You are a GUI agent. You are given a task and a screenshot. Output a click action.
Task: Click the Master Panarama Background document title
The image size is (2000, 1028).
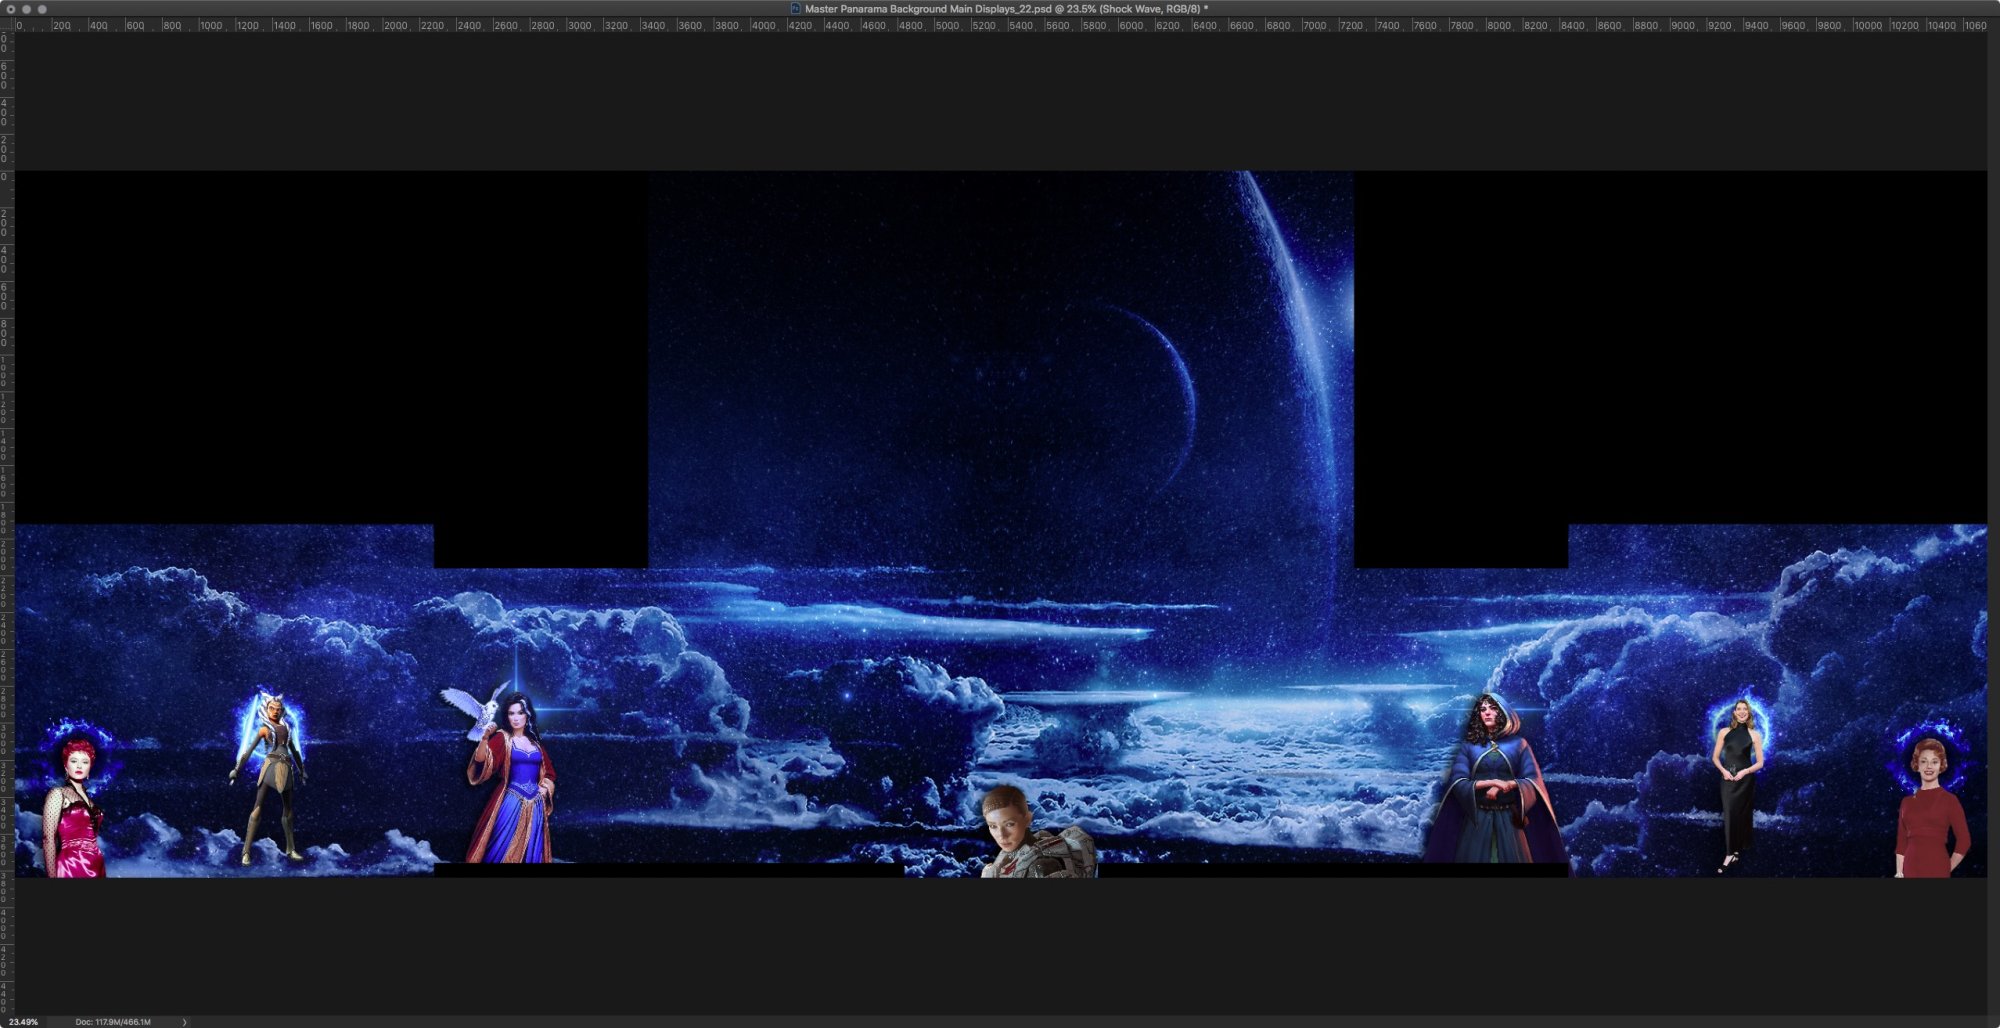tap(1006, 8)
